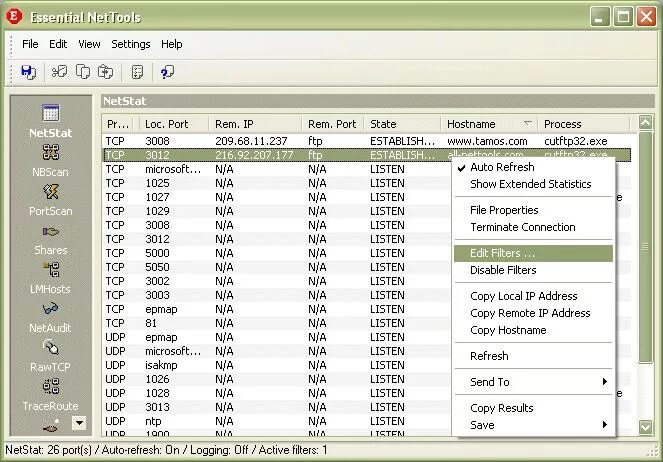Select row with remote IP 209.68.11.237
The image size is (663, 462).
point(367,141)
